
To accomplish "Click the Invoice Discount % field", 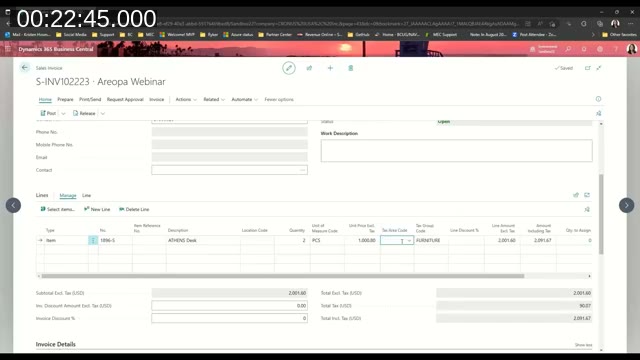I will coord(229,318).
